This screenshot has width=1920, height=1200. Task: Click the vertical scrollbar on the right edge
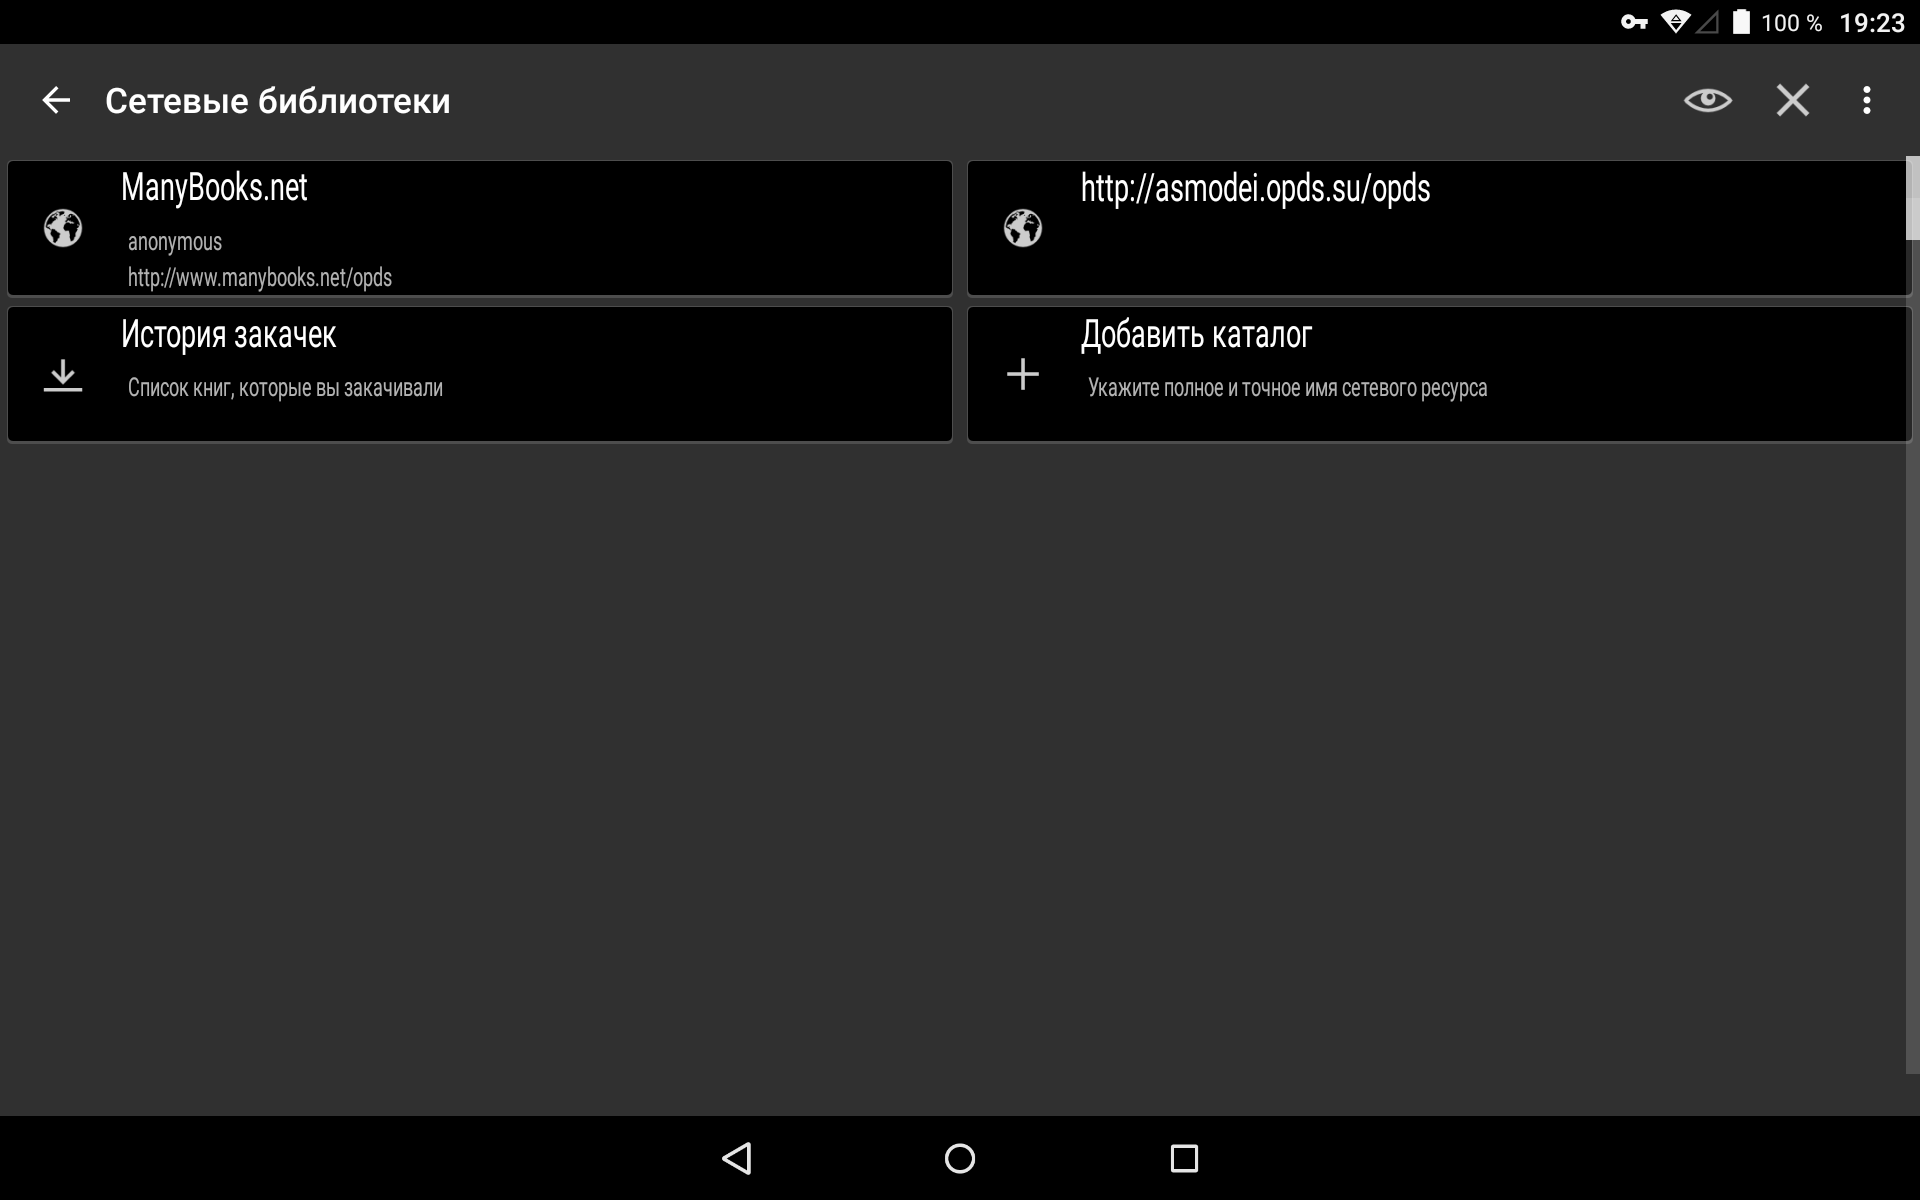click(1912, 199)
